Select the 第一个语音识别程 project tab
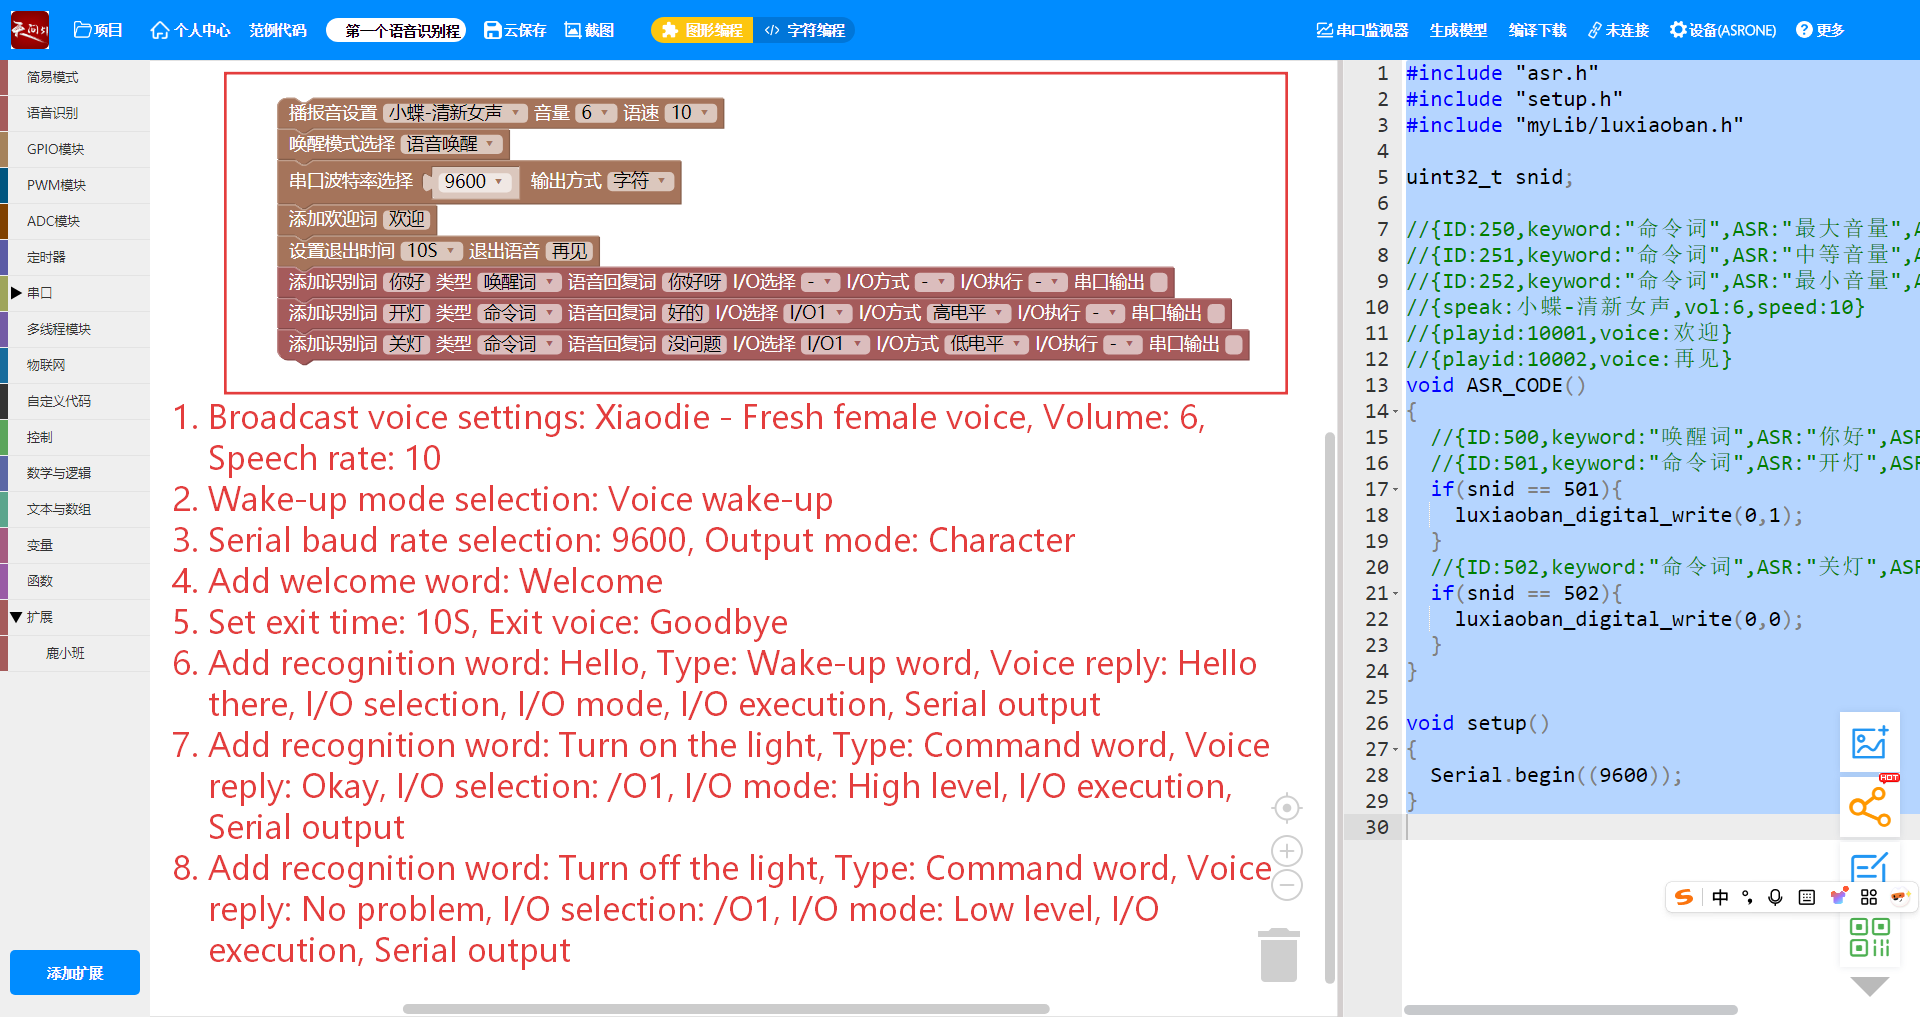This screenshot has height=1017, width=1920. [395, 30]
